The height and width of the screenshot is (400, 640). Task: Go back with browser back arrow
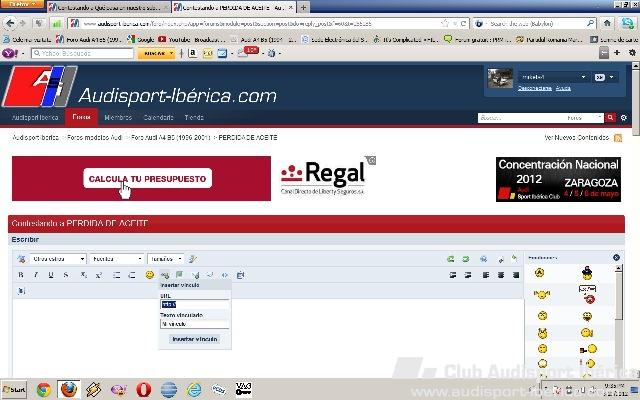[x=10, y=23]
